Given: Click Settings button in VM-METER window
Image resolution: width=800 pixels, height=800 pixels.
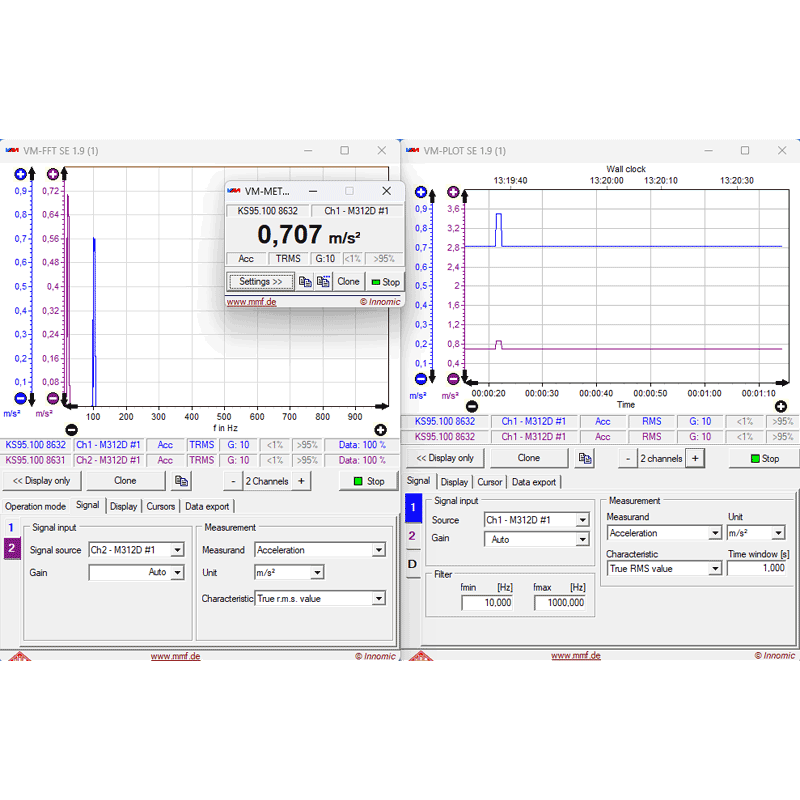Looking at the screenshot, I should pos(260,282).
